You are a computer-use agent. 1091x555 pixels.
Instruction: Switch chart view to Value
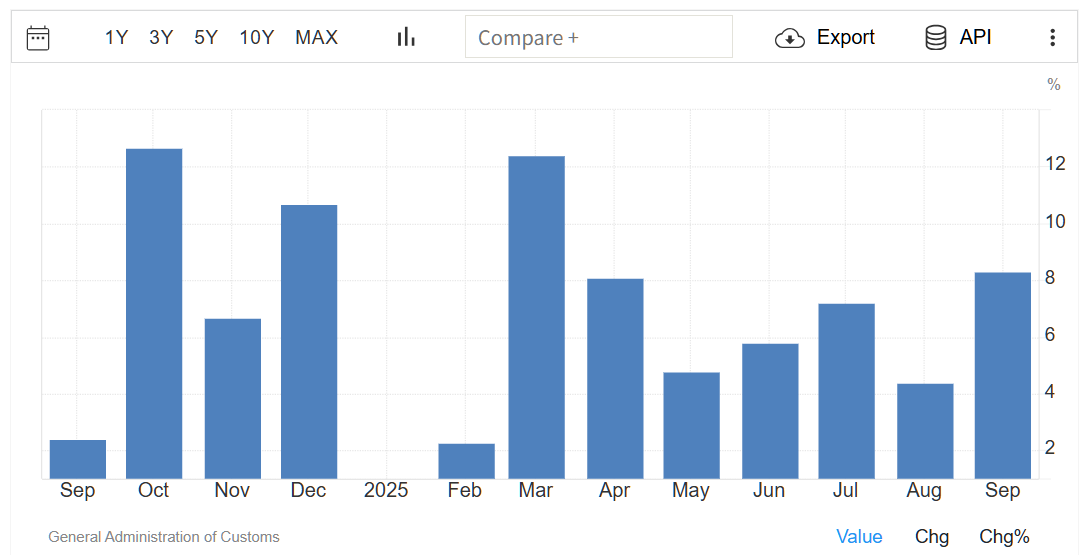click(859, 537)
